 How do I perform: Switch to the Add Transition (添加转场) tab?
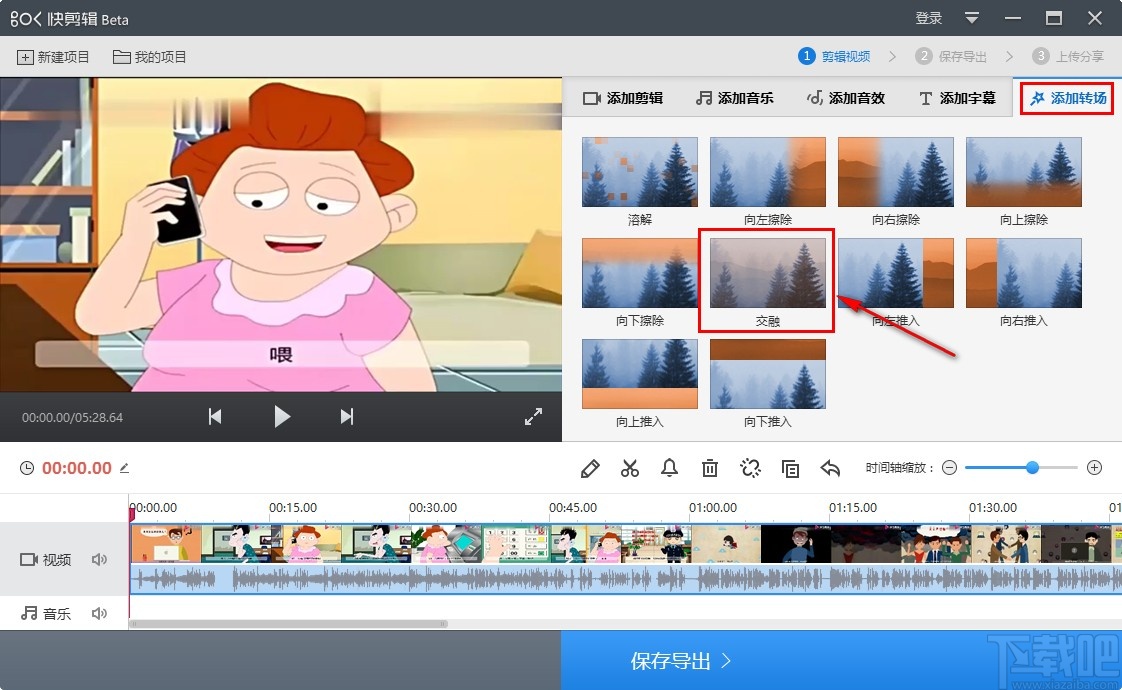click(1068, 98)
